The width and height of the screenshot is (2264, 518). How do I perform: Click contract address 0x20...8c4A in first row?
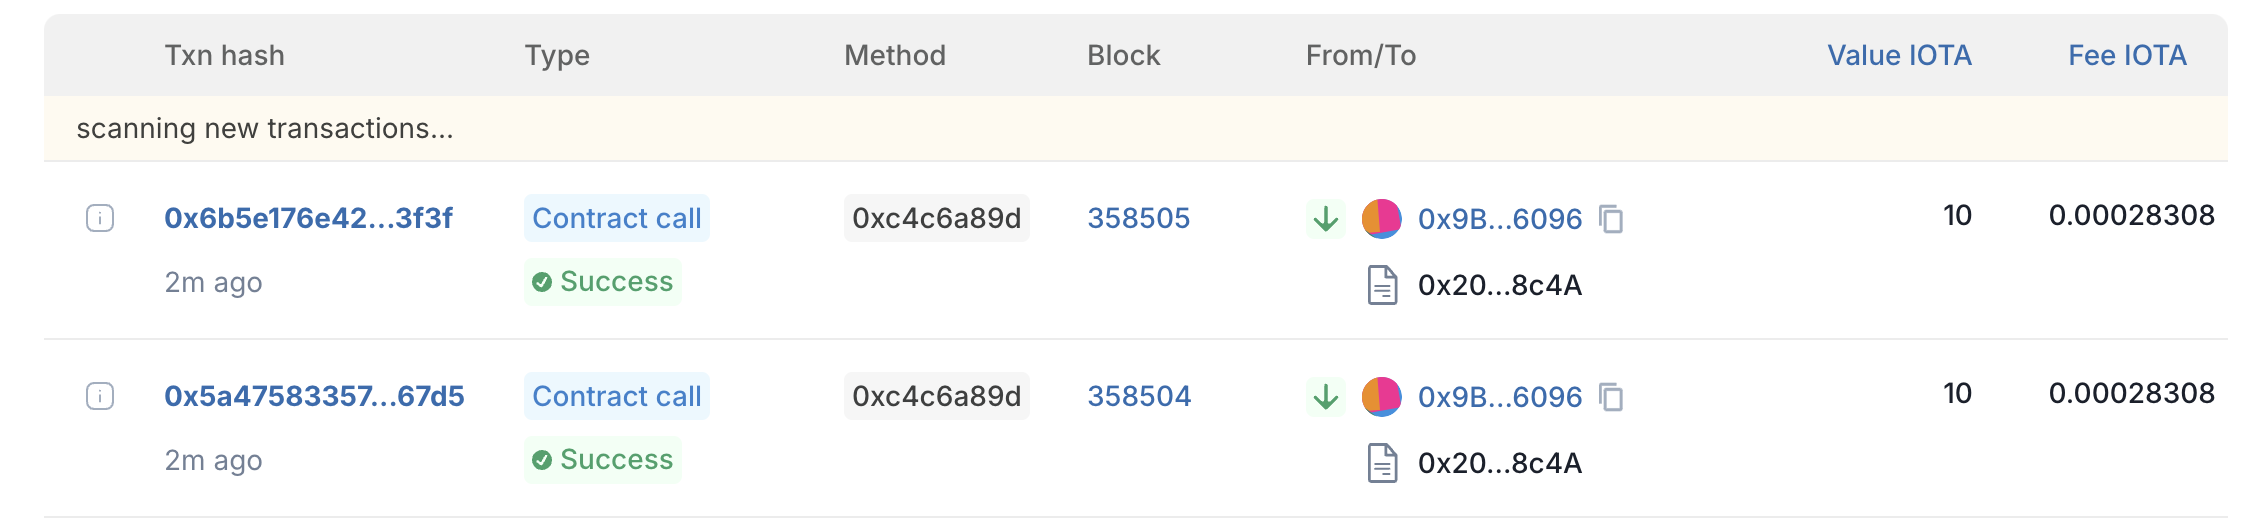[x=1500, y=285]
